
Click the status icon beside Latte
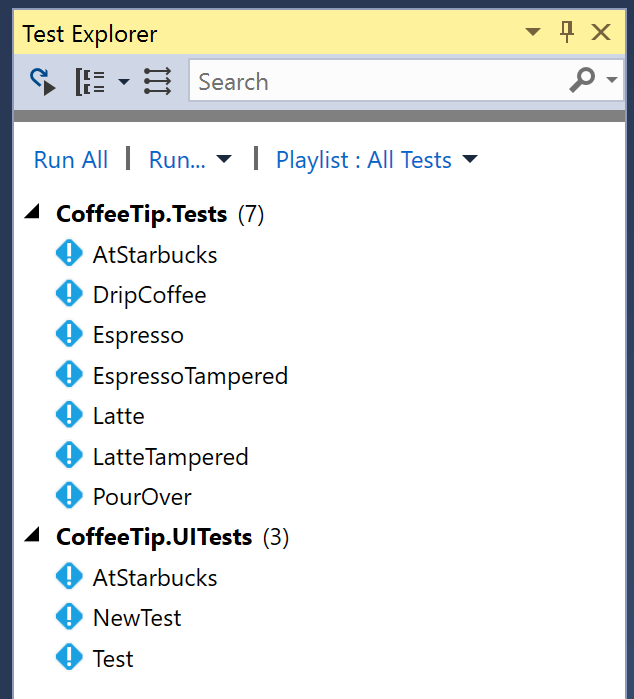pyautogui.click(x=69, y=415)
